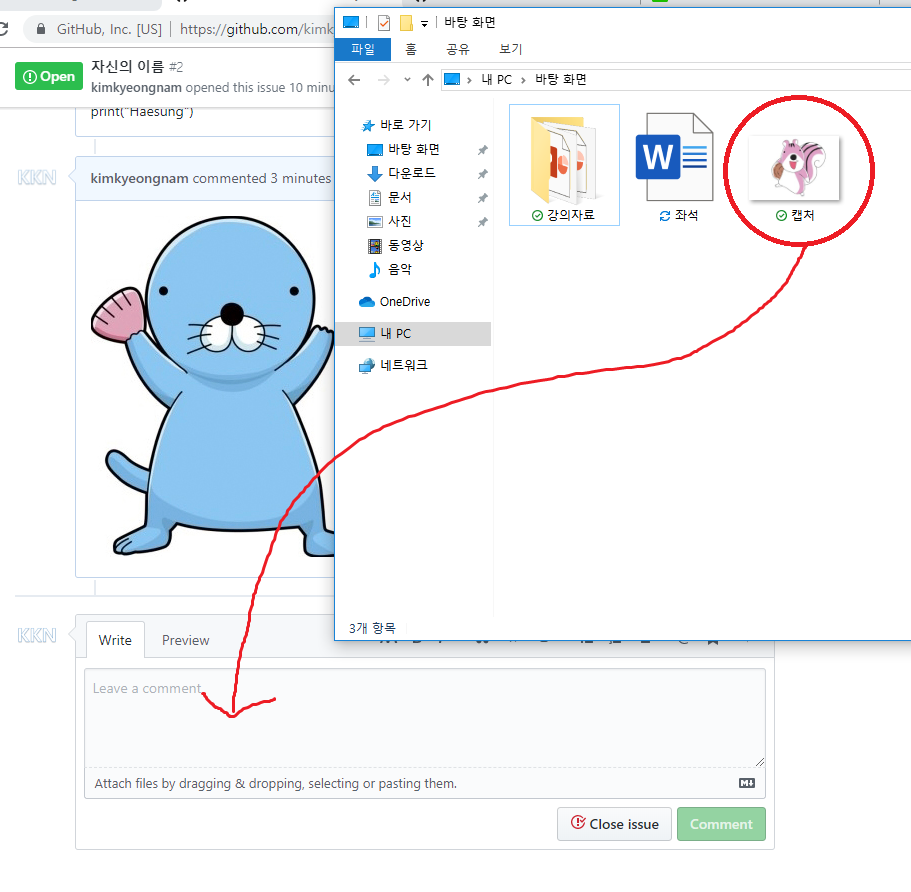Click the Close issue button
911x892 pixels.
pyautogui.click(x=614, y=824)
